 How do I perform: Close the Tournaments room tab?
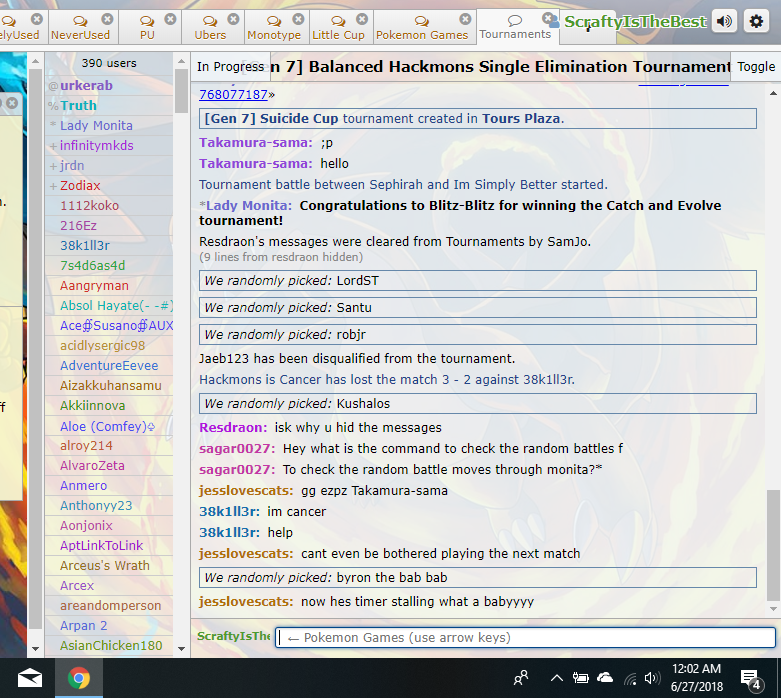(x=547, y=19)
